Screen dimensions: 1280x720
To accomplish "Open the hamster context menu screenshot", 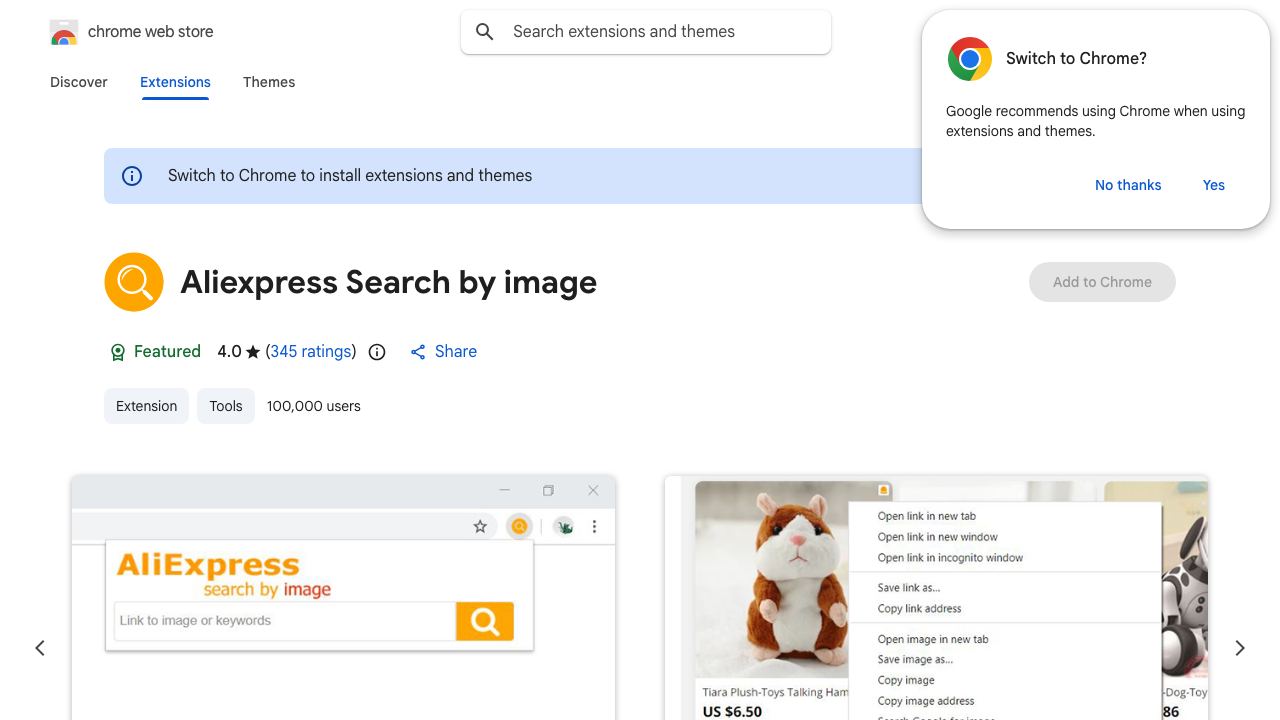I will 937,598.
